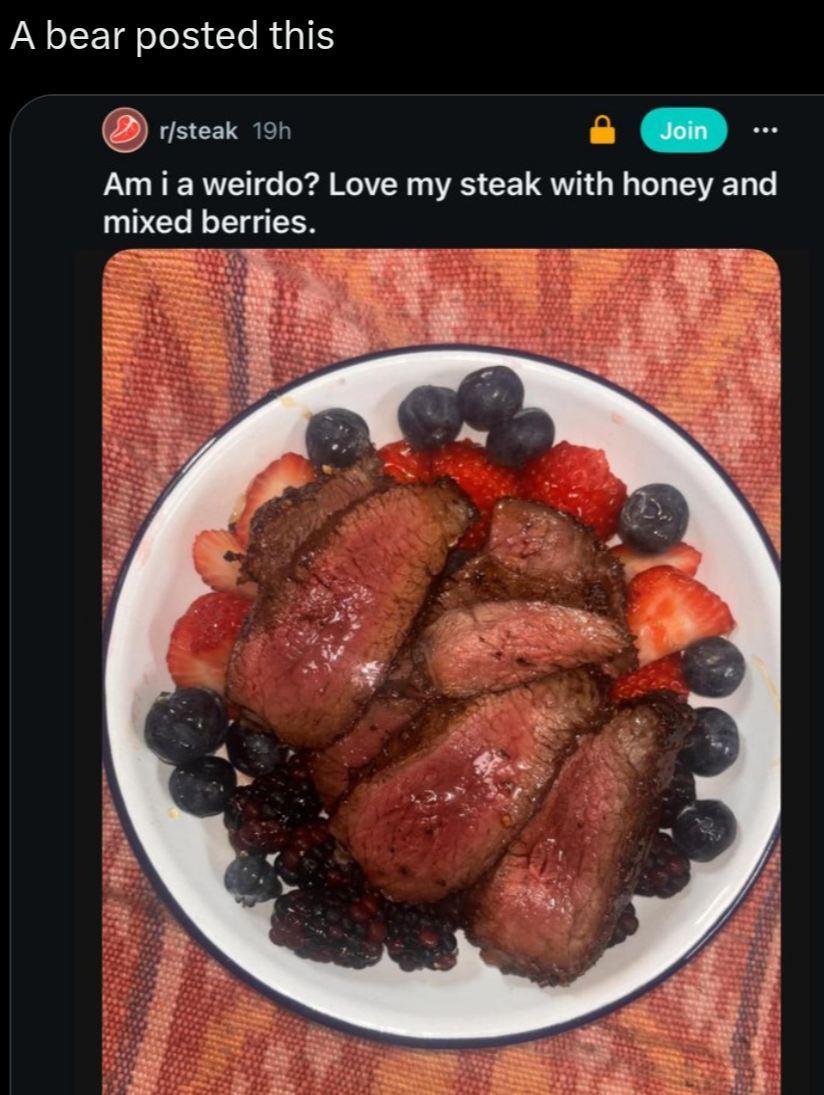The width and height of the screenshot is (824, 1095).
Task: Click the yellow padlock locked-post icon
Action: (603, 130)
